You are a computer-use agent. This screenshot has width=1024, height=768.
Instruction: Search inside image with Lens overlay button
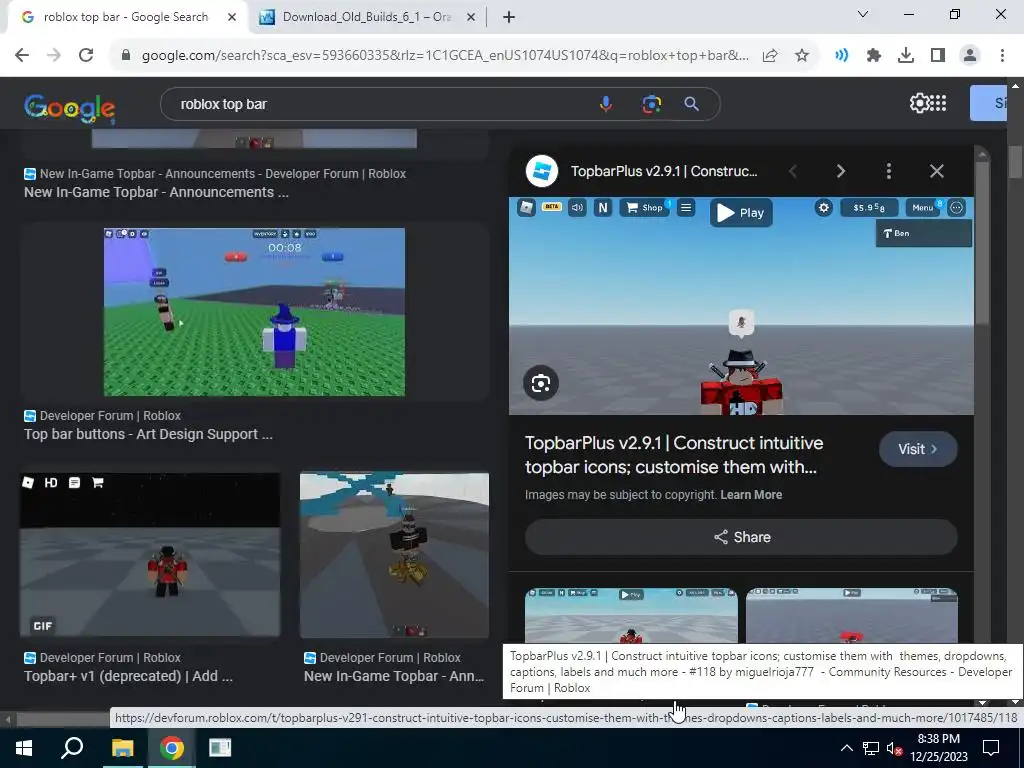pos(541,383)
